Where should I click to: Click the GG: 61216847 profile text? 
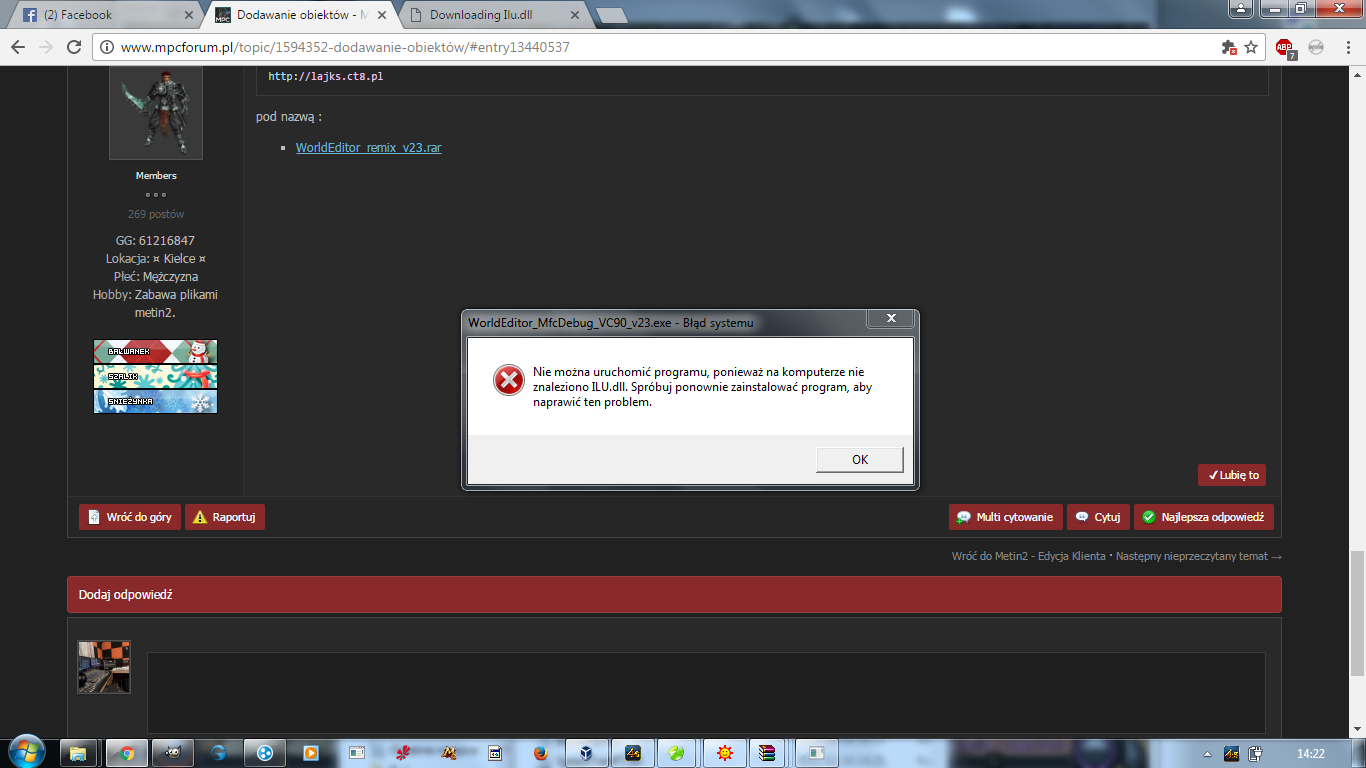[x=155, y=241]
